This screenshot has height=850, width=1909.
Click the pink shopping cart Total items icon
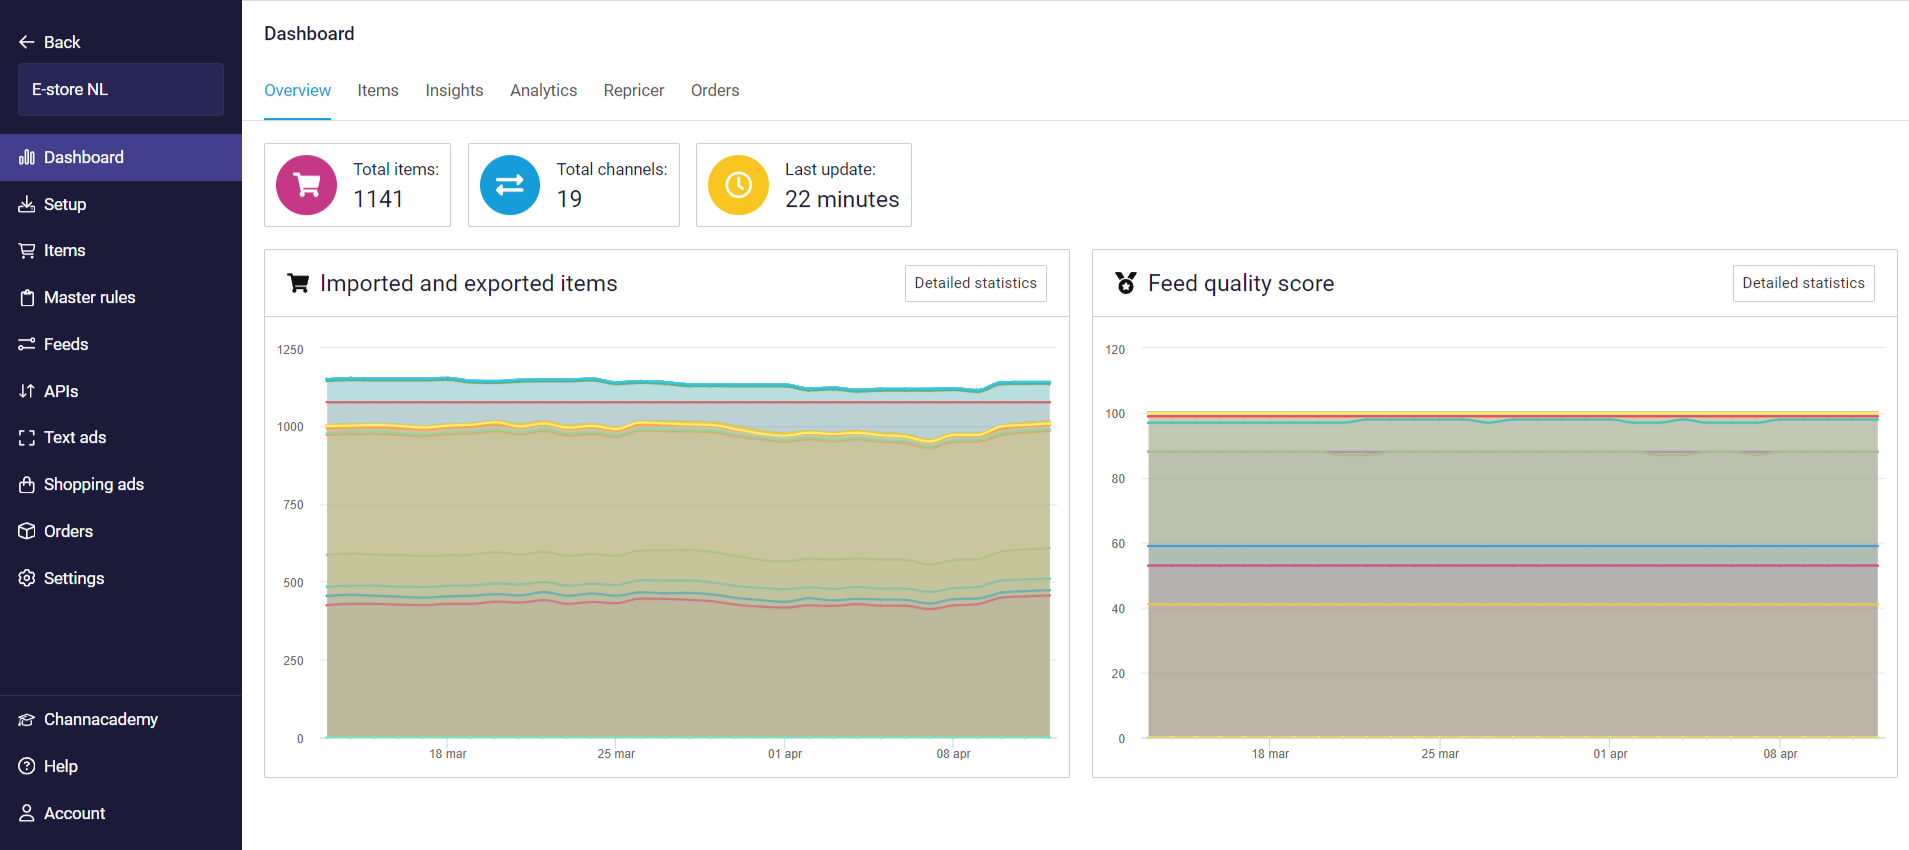tap(306, 185)
